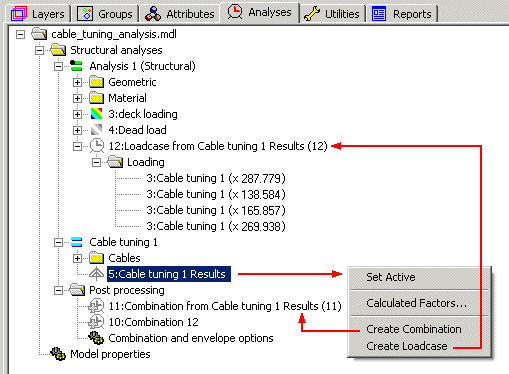Collapse the Structural analyses node

tap(39, 50)
